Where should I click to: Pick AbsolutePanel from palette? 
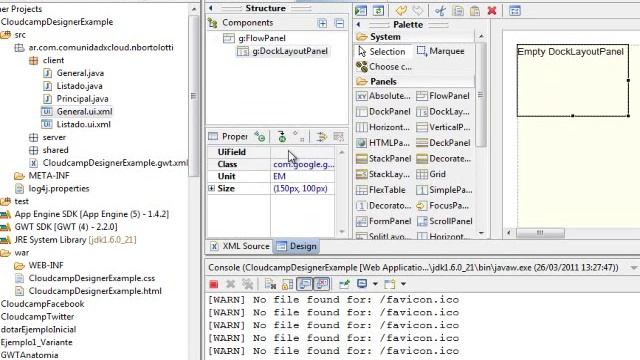383,96
